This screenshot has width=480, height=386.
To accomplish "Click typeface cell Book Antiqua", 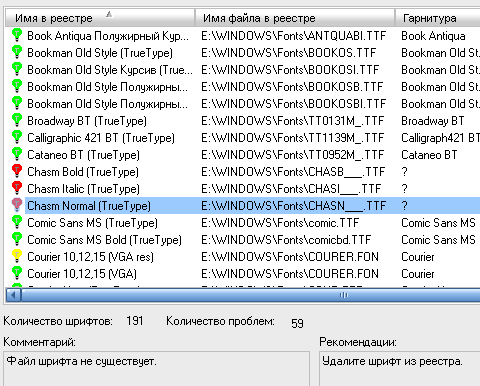I will tap(433, 36).
